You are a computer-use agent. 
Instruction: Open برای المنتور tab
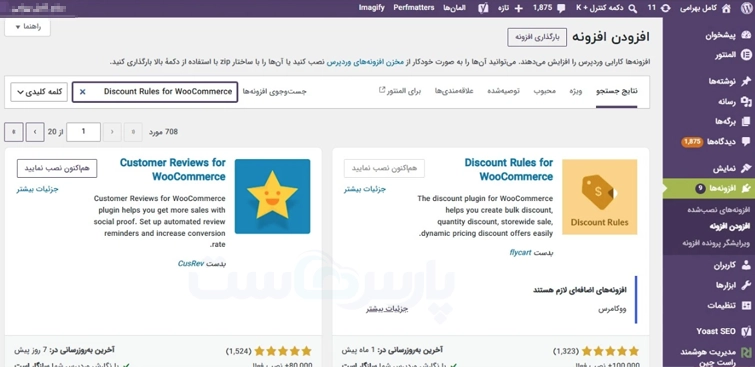coord(400,91)
